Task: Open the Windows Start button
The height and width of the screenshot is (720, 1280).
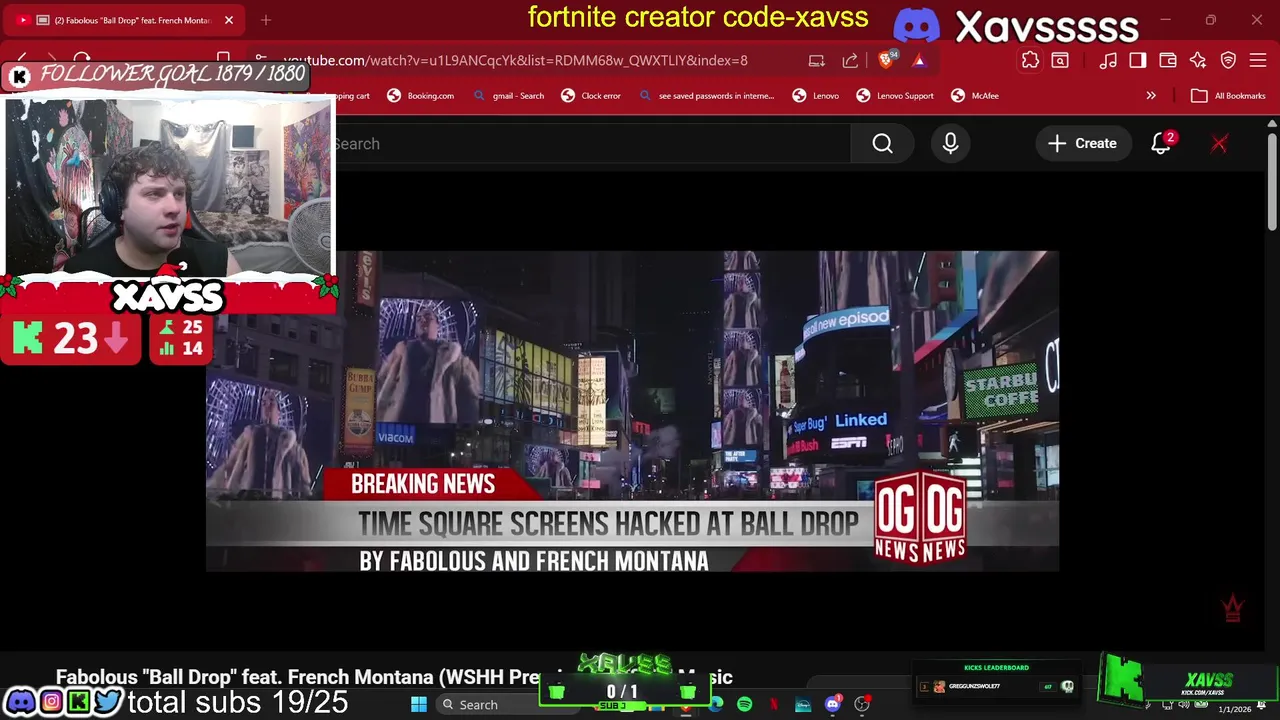Action: (x=419, y=705)
